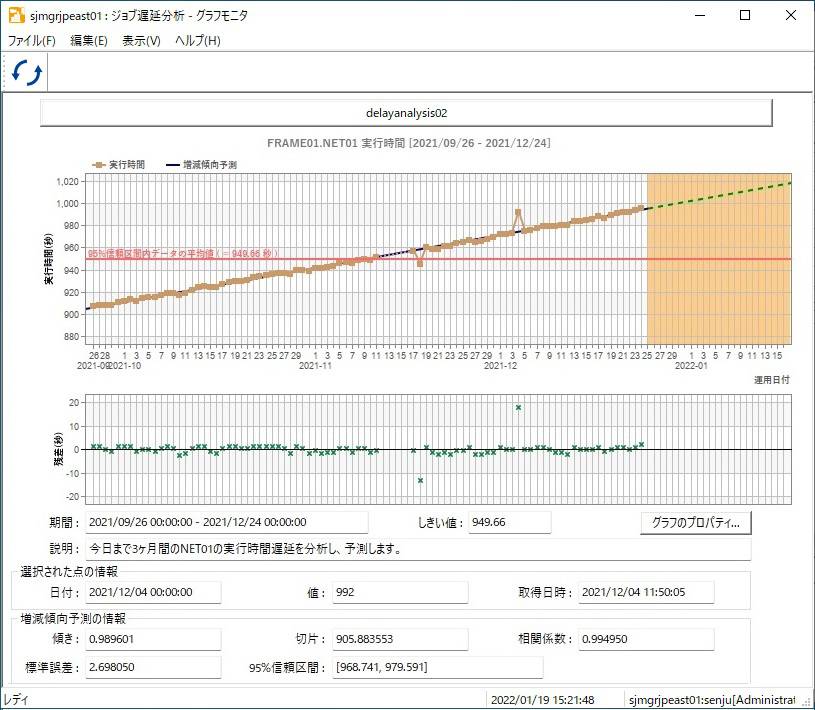
Task: Click the 相関係数 correlation field
Action: pyautogui.click(x=646, y=639)
